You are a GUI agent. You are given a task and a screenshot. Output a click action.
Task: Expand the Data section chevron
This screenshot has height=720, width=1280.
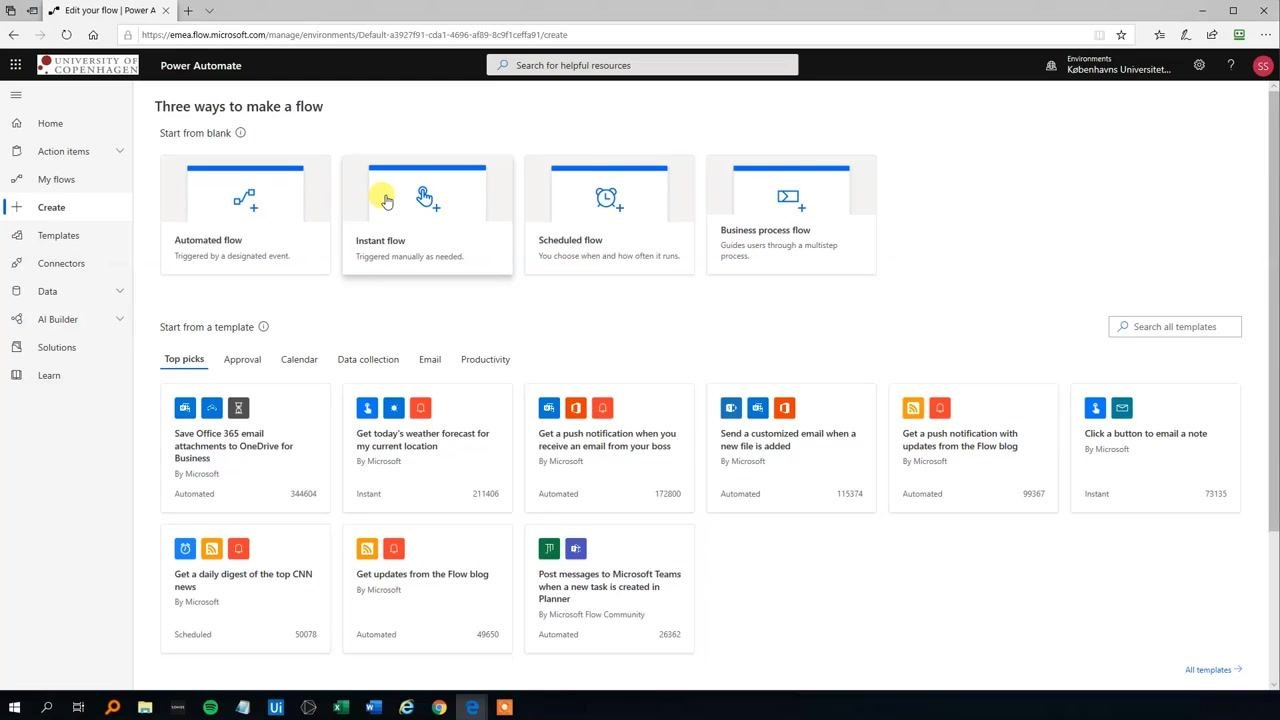click(120, 291)
